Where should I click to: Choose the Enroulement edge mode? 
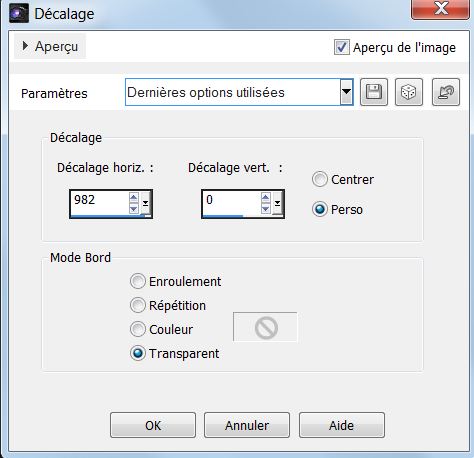click(138, 281)
